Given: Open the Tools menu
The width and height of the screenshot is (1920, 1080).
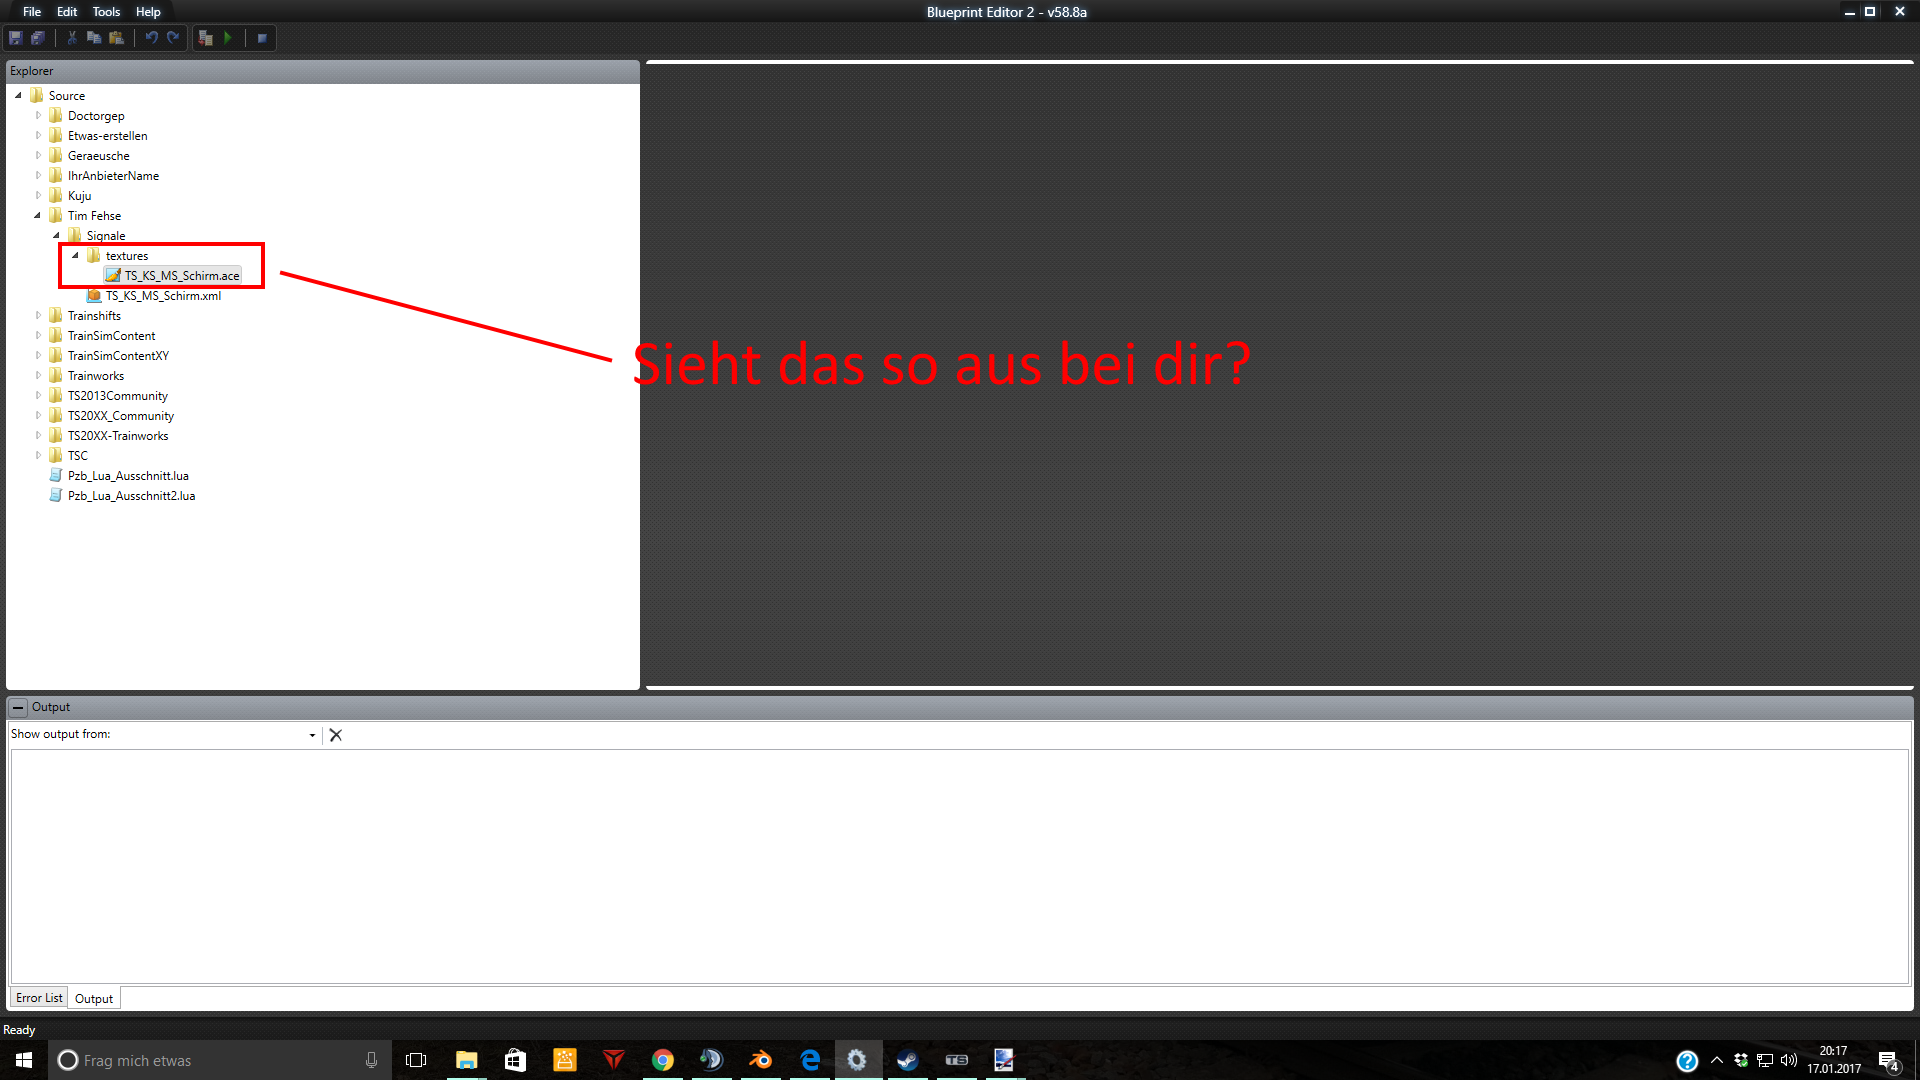Looking at the screenshot, I should point(106,12).
